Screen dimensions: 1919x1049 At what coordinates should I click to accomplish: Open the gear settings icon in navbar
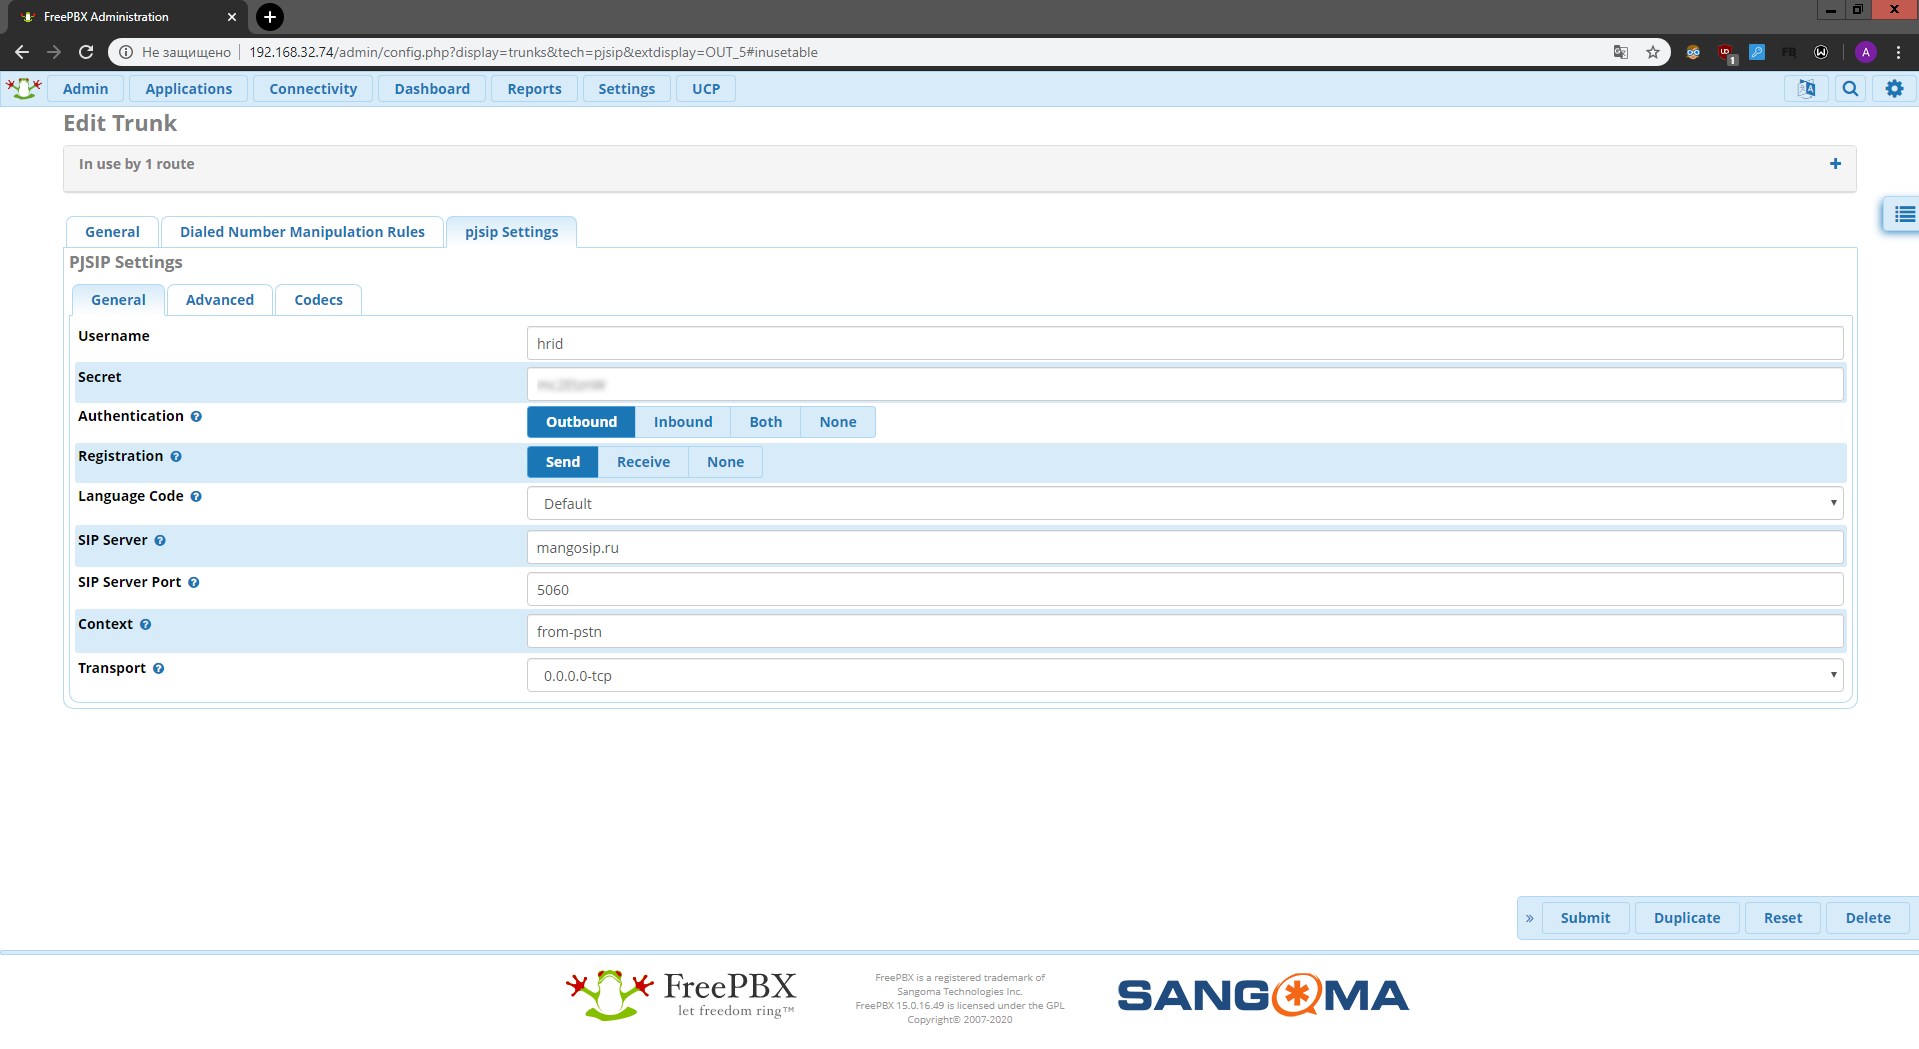pos(1894,89)
